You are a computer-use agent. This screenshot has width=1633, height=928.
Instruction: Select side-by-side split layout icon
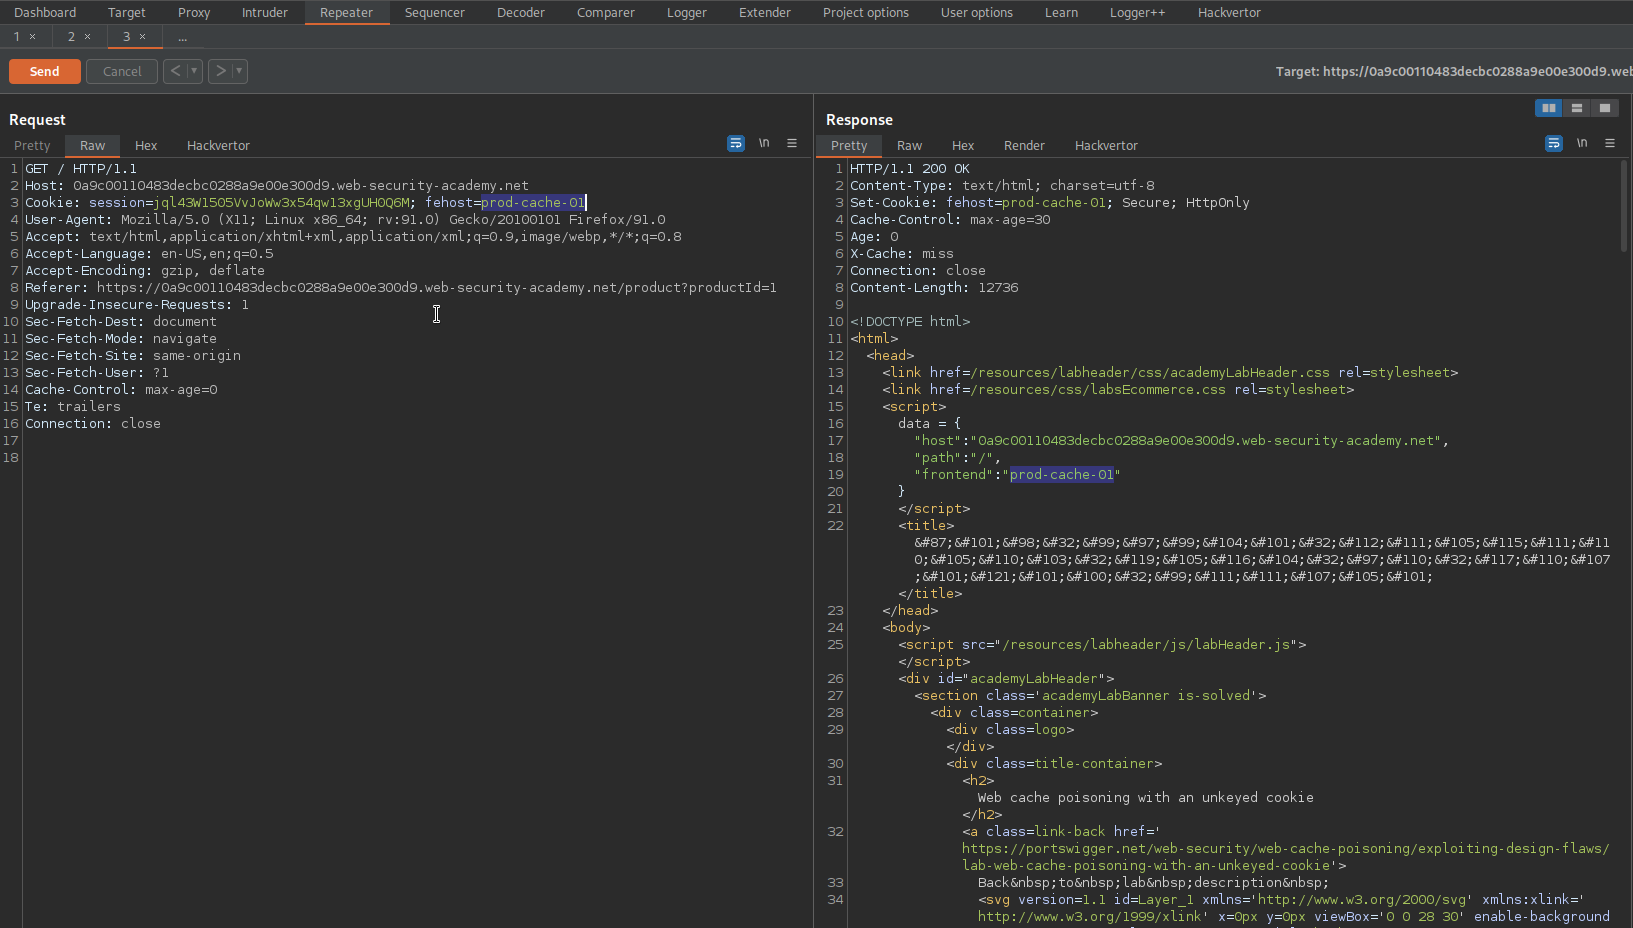click(1548, 108)
